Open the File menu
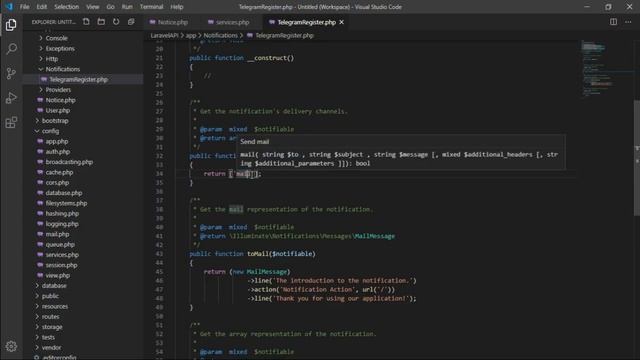 coord(24,7)
